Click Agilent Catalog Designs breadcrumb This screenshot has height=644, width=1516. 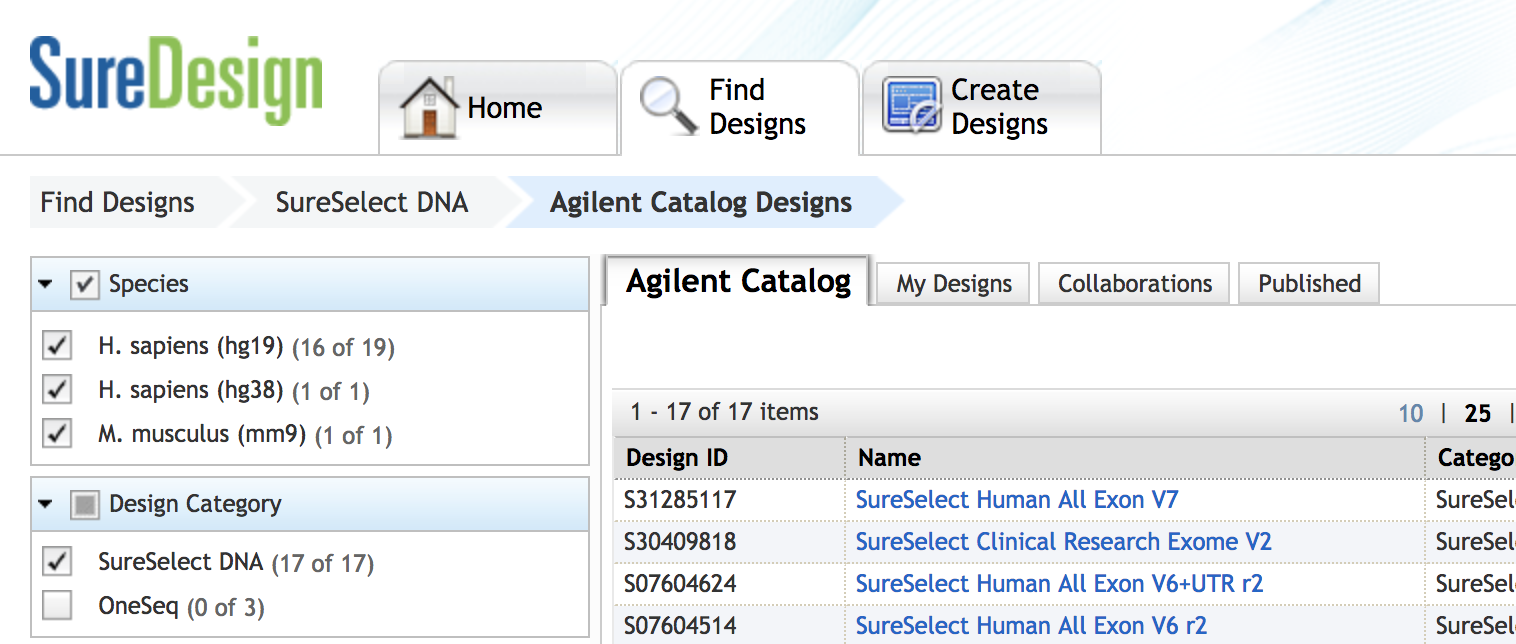[701, 202]
